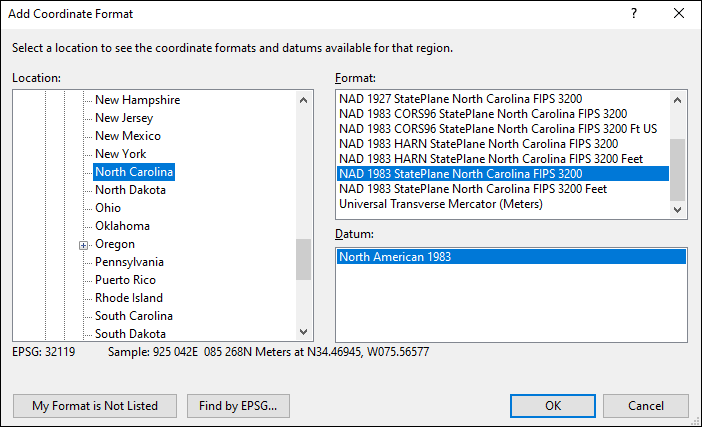Viewport: 702px width, 427px height.
Task: Select Oklahoma in Location tree
Action: tap(122, 226)
